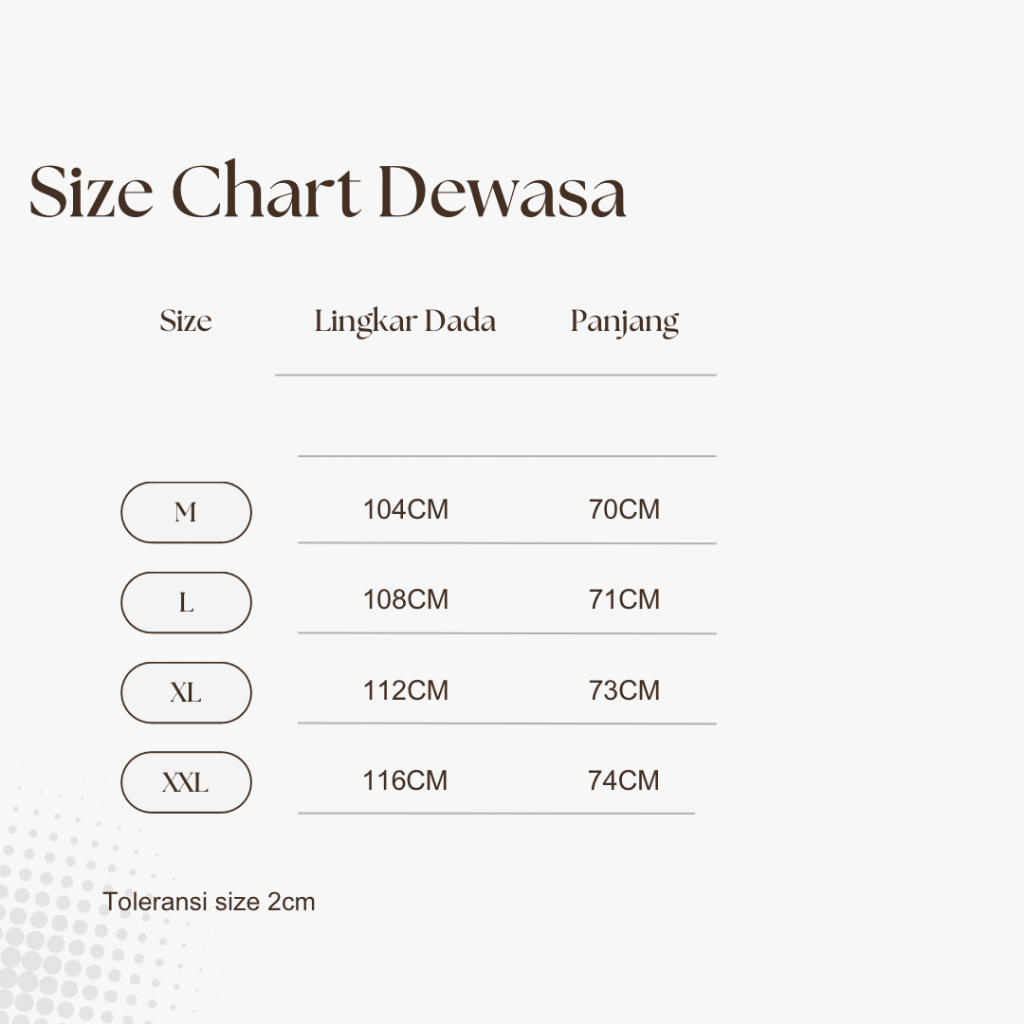
Task: Select the M size pill
Action: pos(186,513)
